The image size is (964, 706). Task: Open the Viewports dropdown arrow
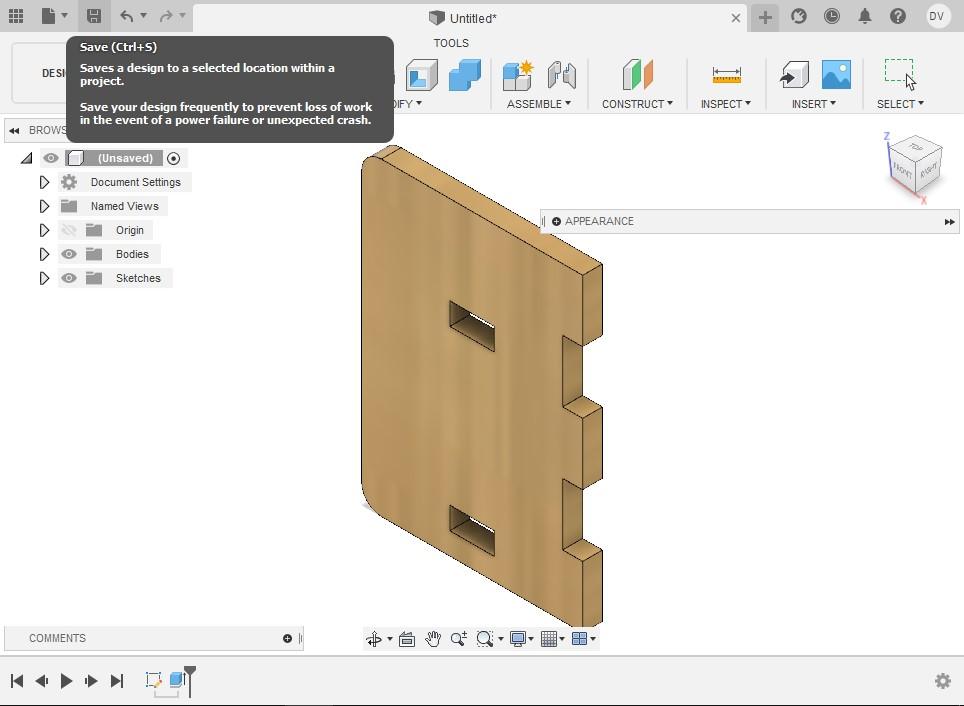tap(593, 639)
